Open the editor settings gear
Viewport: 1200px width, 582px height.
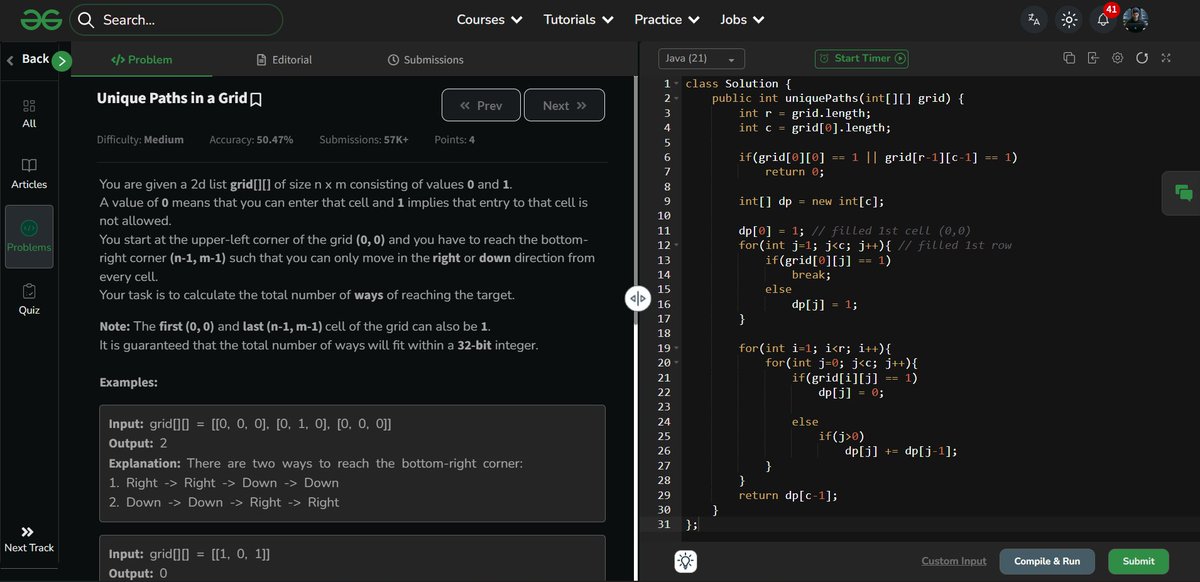pyautogui.click(x=1117, y=59)
